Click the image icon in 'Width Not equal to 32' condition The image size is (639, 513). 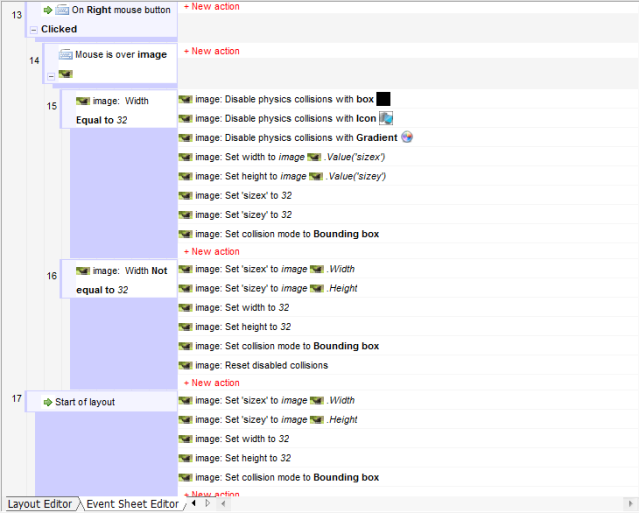coord(83,271)
